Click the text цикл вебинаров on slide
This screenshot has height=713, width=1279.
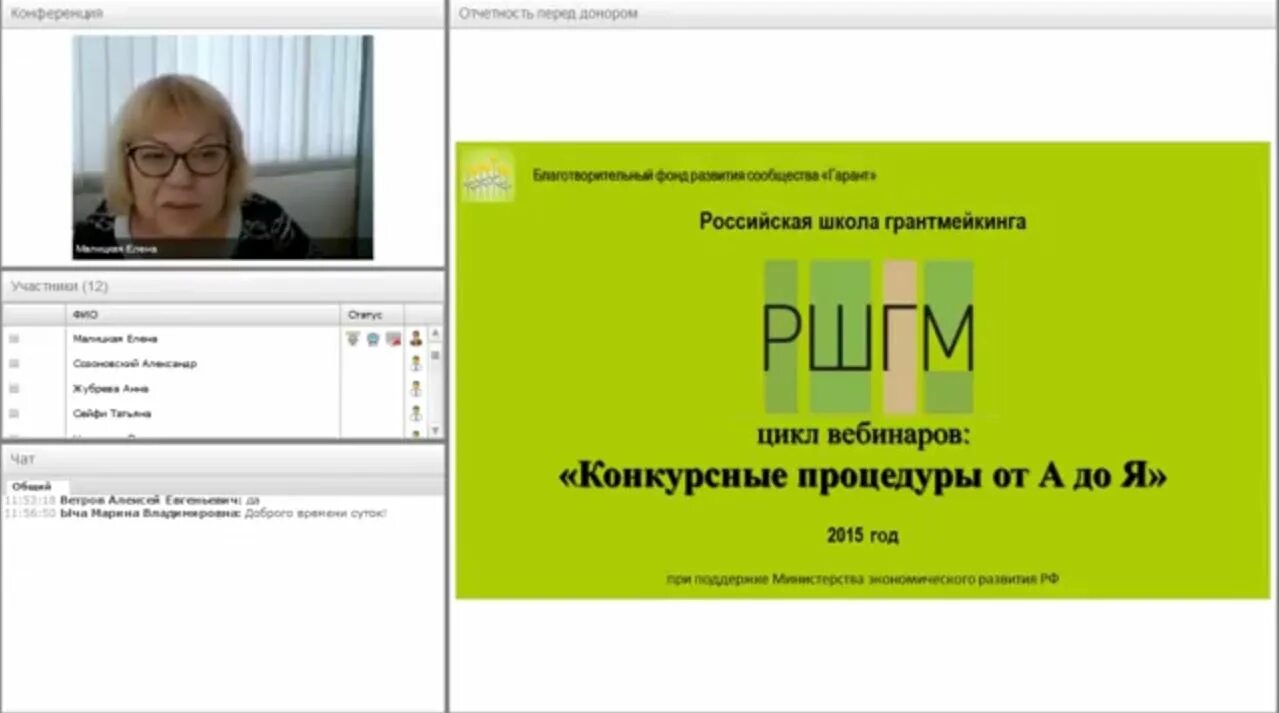pos(862,436)
